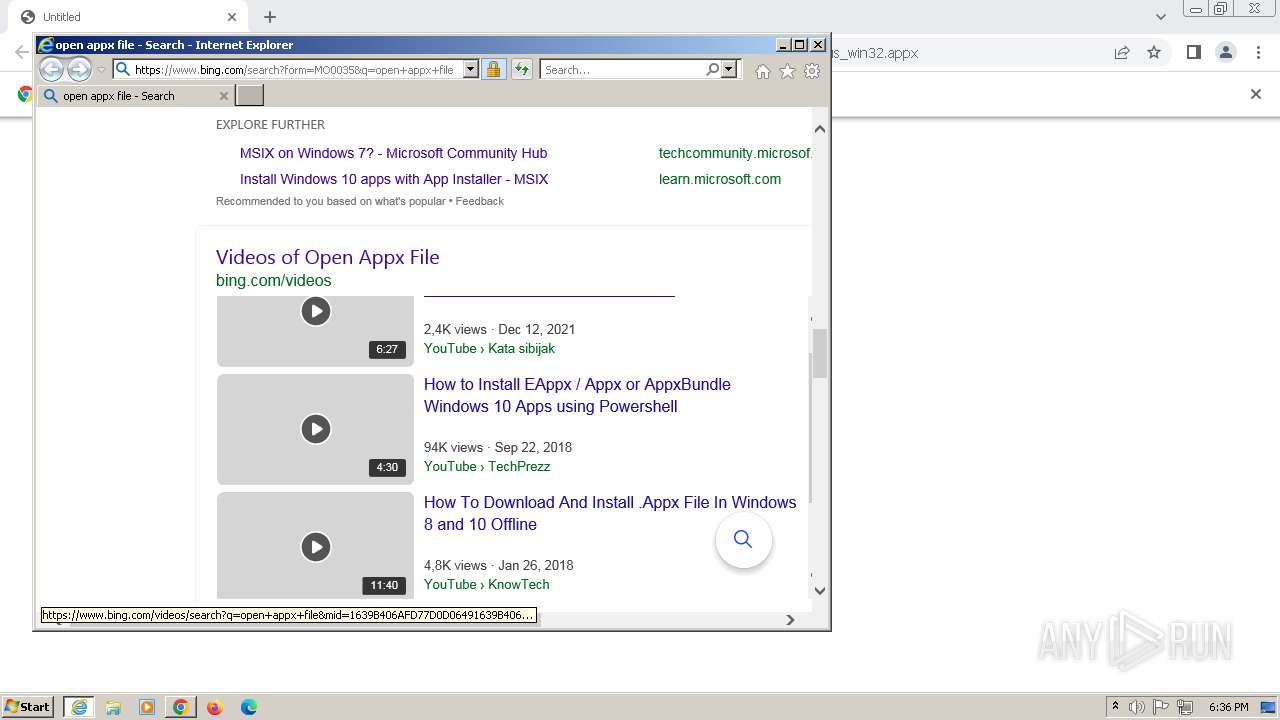This screenshot has width=1280, height=720.
Task: Open the Internet Explorer security lock icon
Action: tap(493, 69)
